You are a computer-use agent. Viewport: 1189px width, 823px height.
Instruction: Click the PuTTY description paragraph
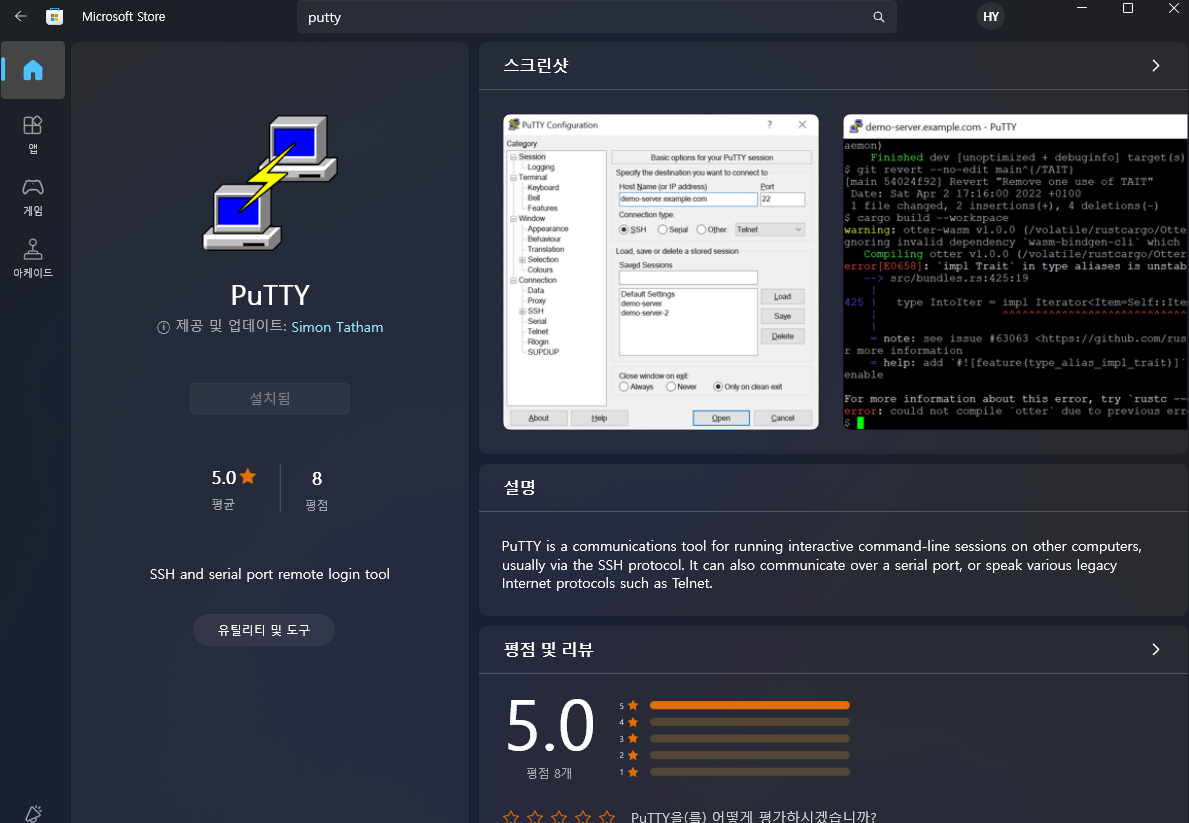point(821,564)
